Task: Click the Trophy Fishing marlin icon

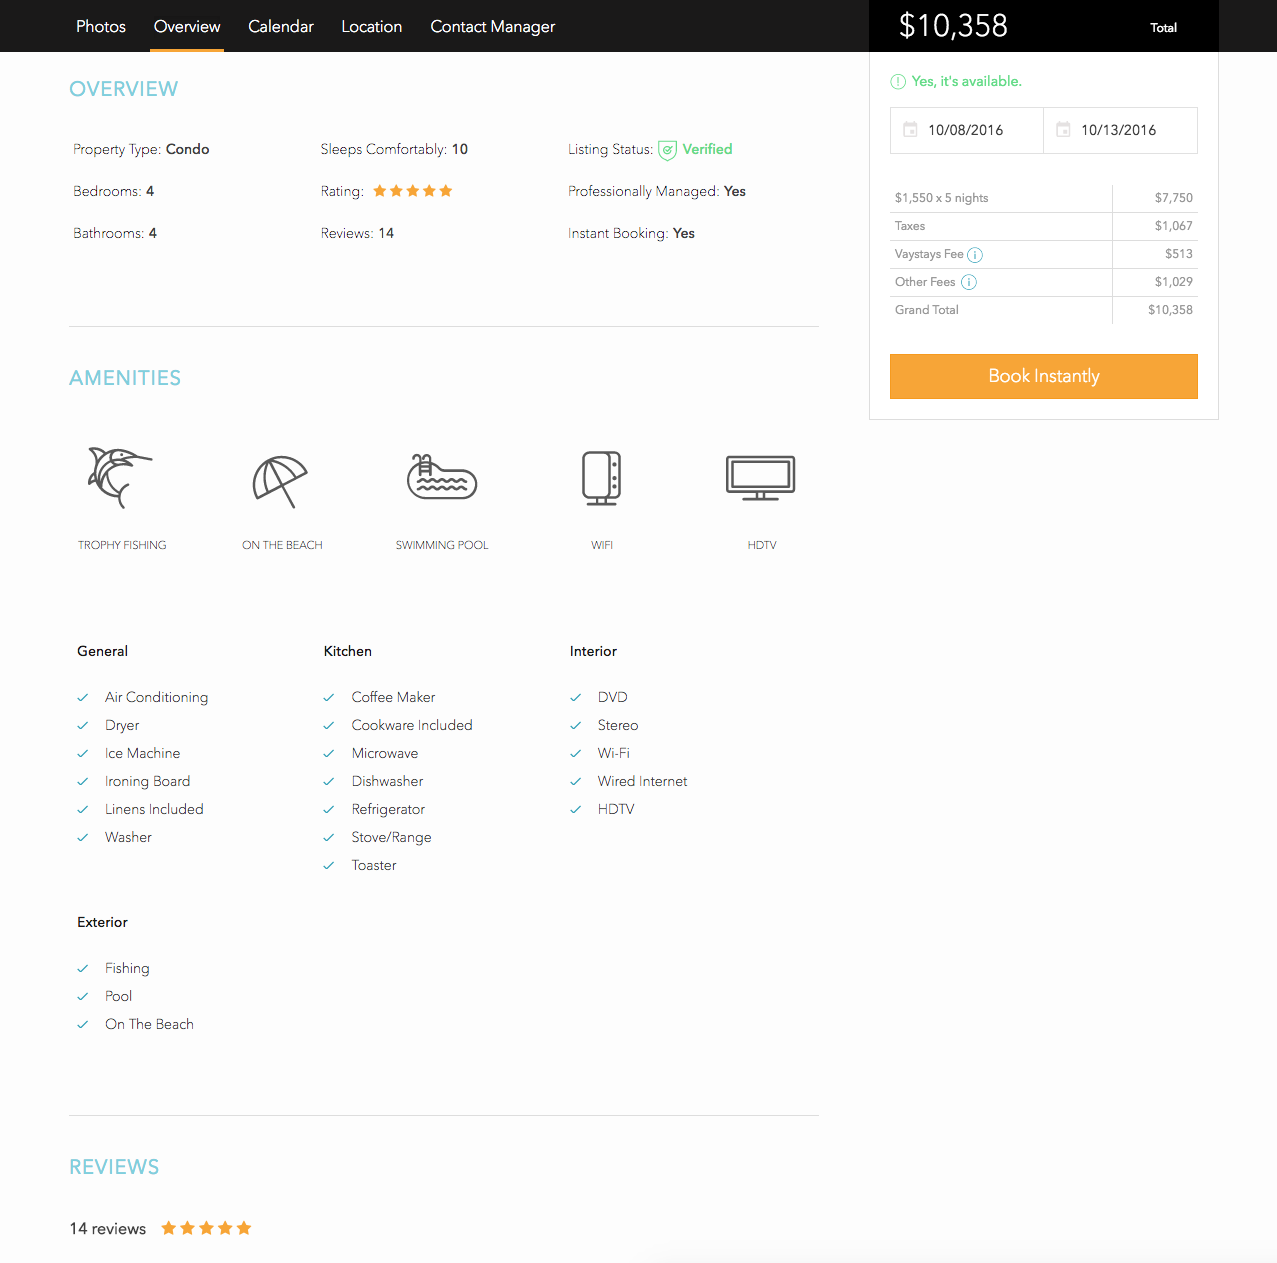Action: (x=121, y=478)
